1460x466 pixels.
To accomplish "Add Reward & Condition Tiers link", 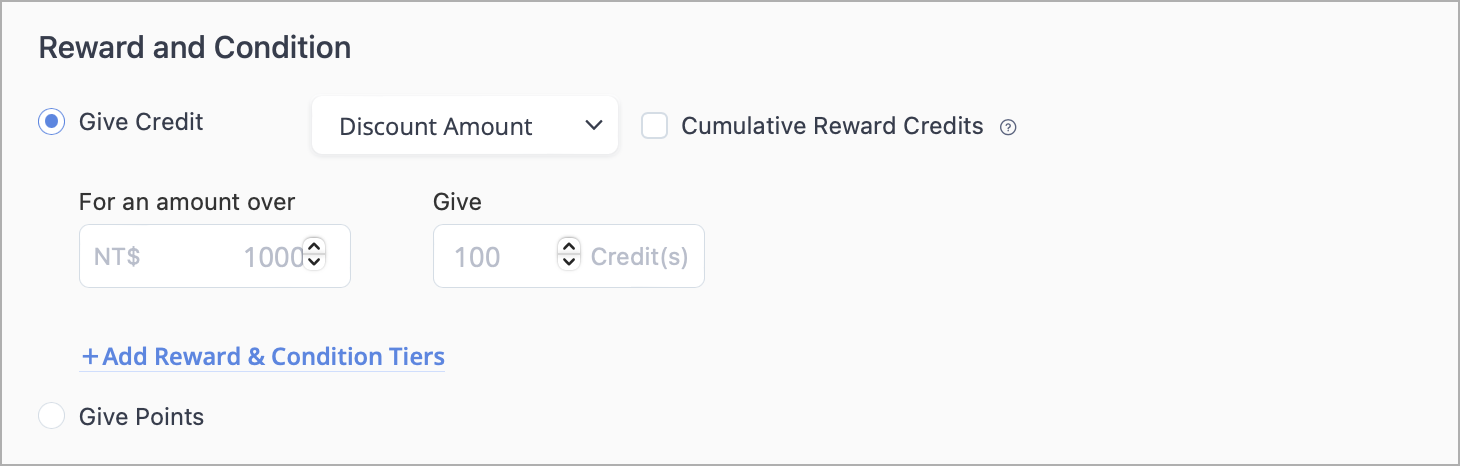I will point(262,357).
